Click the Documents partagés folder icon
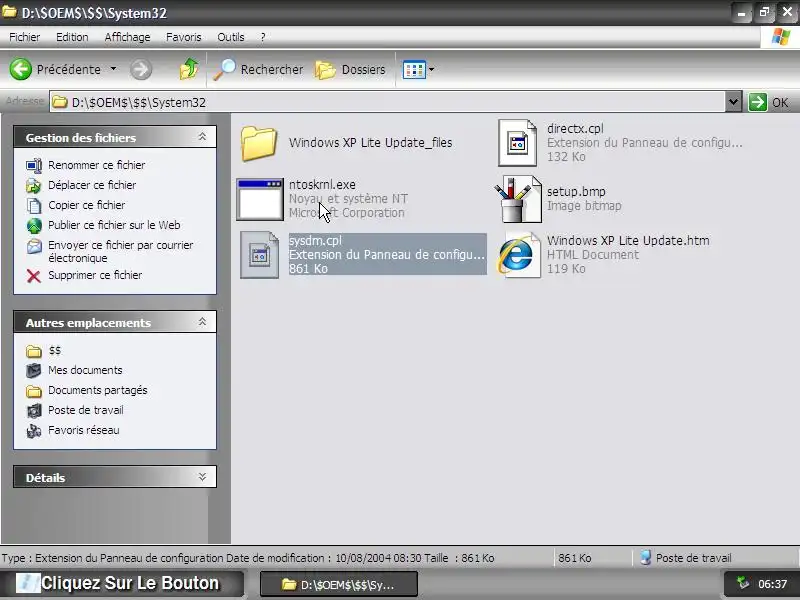Viewport: 800px width, 600px height. 34,391
